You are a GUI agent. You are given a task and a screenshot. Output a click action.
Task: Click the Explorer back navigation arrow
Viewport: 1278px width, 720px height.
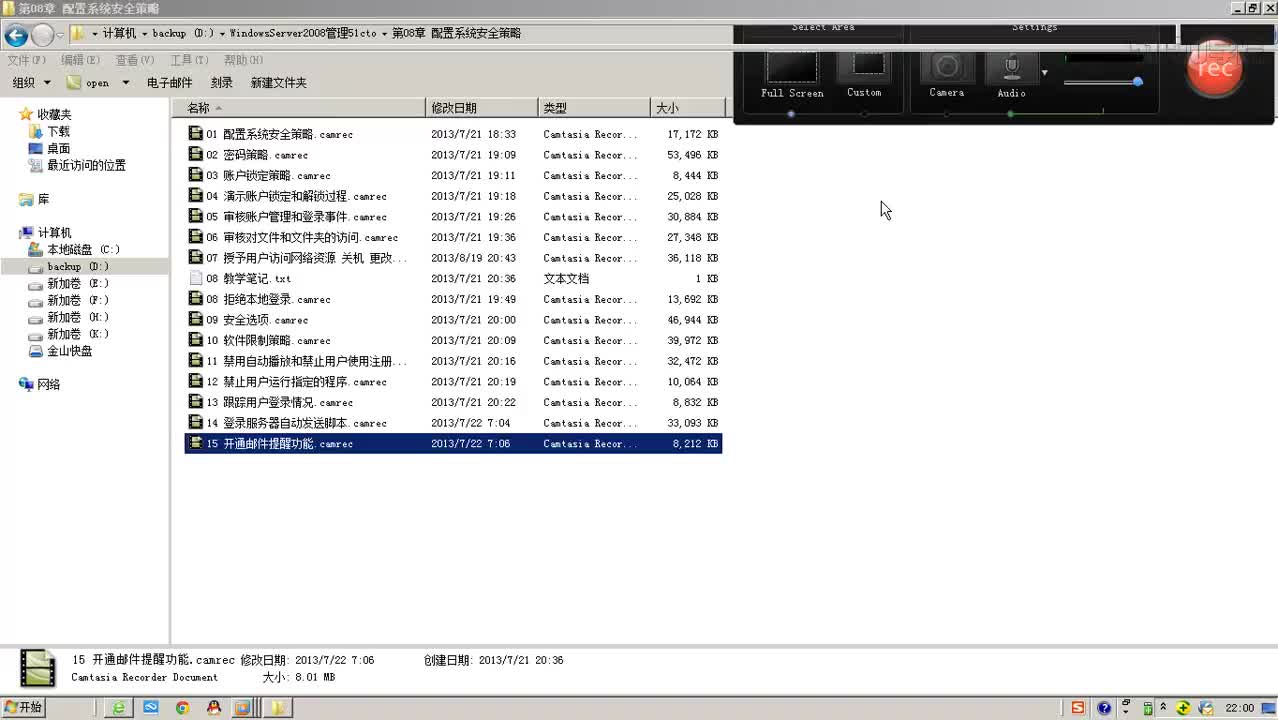coord(15,36)
